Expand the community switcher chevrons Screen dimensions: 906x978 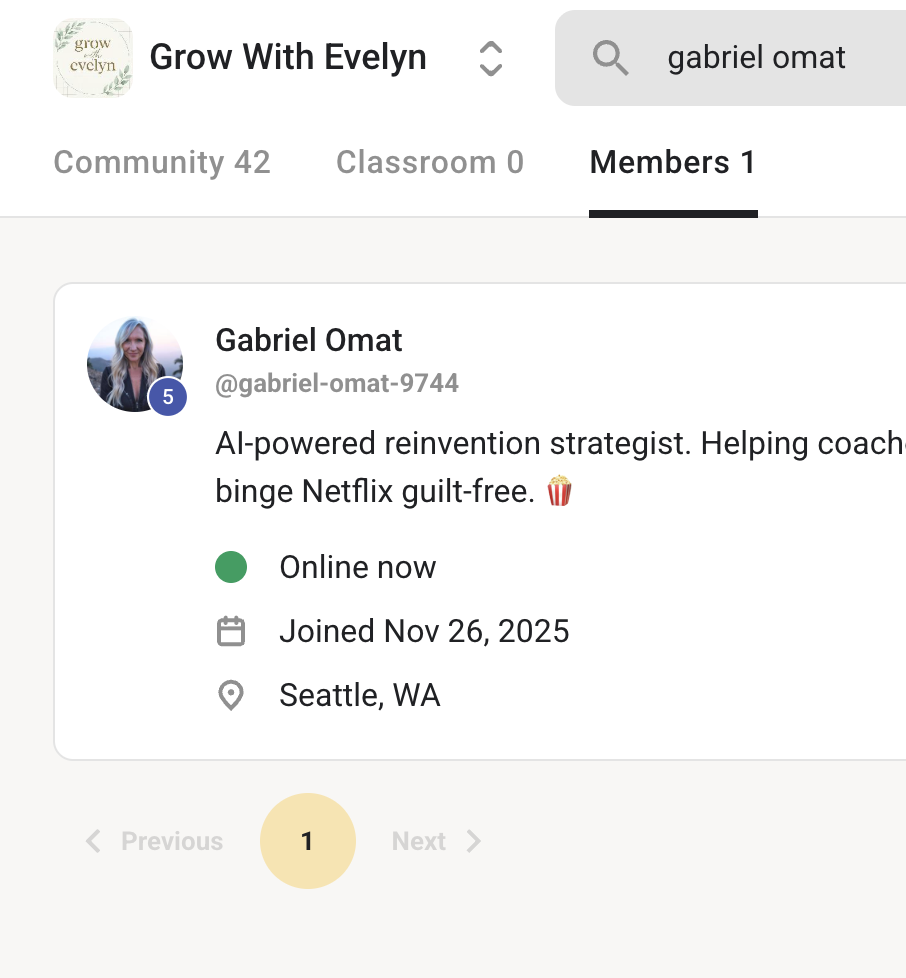[490, 58]
